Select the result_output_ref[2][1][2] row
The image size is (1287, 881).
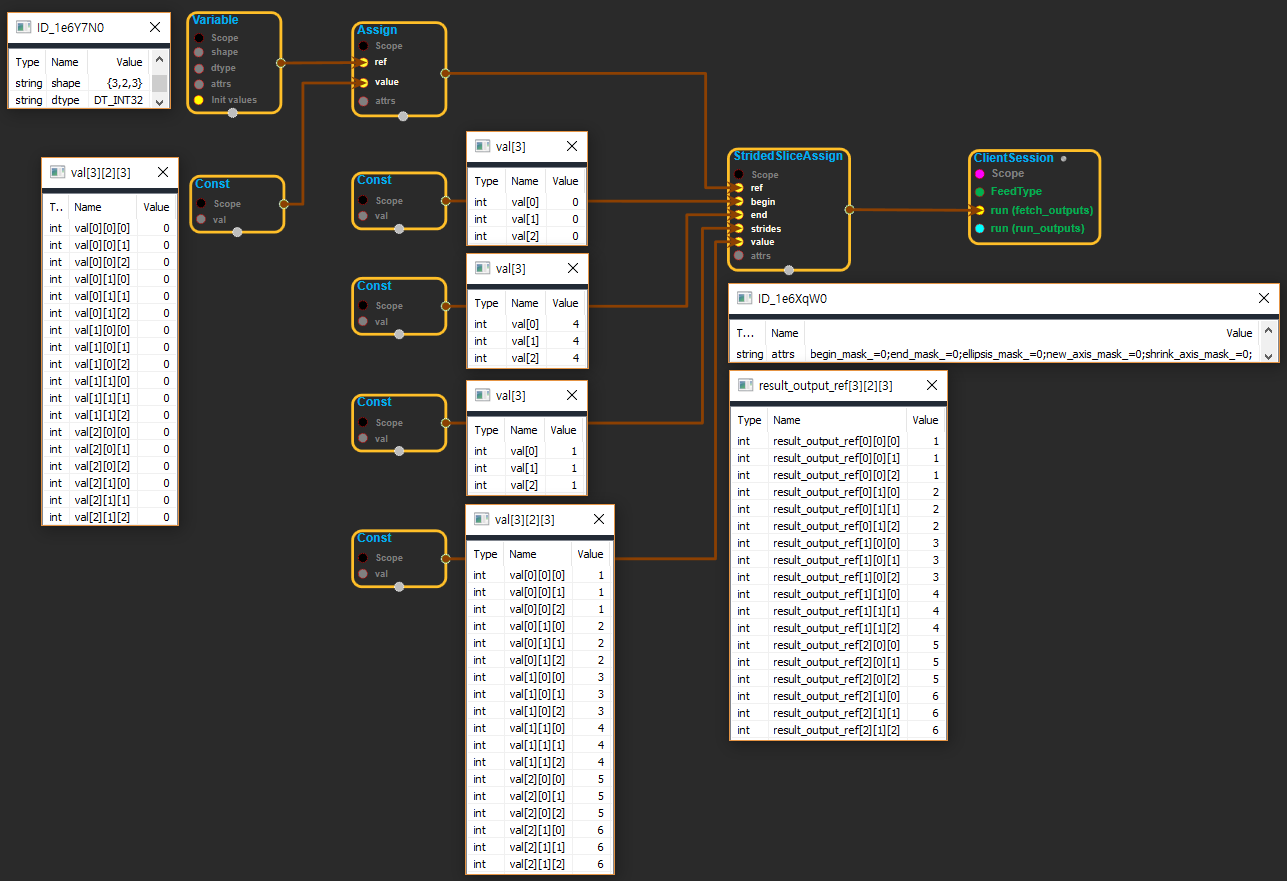(x=837, y=730)
